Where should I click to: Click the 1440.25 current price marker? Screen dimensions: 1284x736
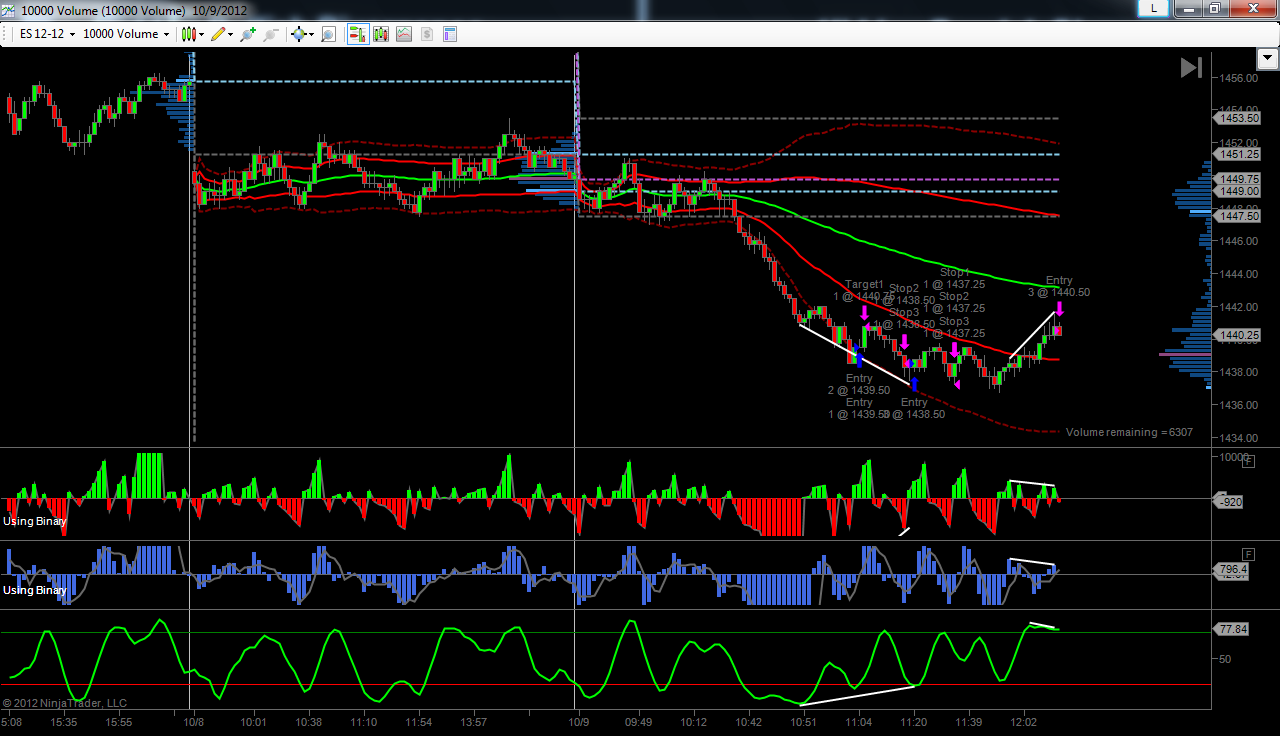pos(1237,335)
